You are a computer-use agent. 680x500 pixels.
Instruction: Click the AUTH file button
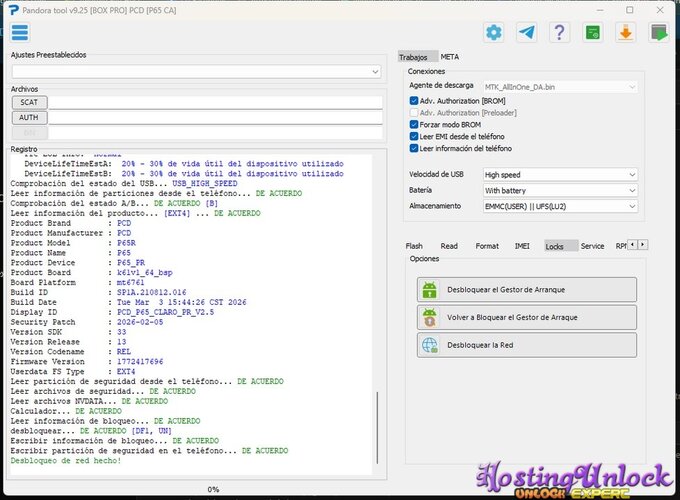[x=29, y=118]
